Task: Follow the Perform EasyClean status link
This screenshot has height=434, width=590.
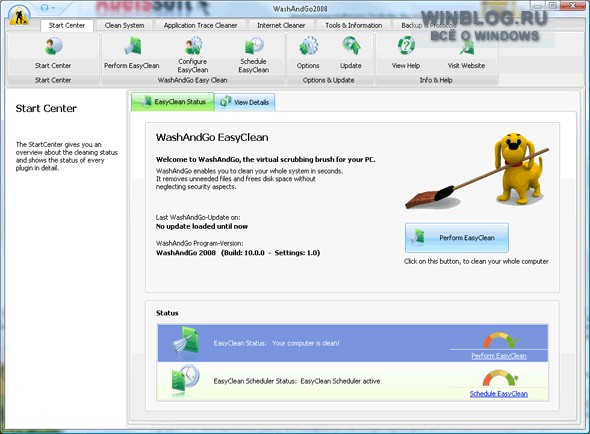Action: coord(499,356)
